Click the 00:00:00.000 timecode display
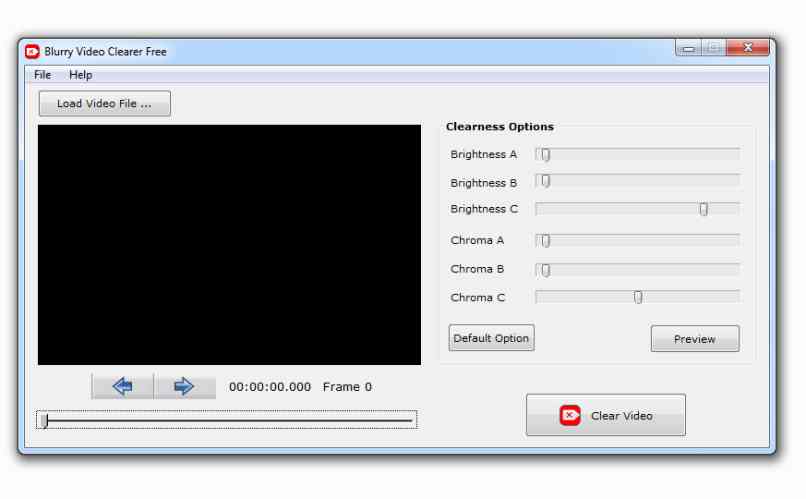 pyautogui.click(x=270, y=387)
